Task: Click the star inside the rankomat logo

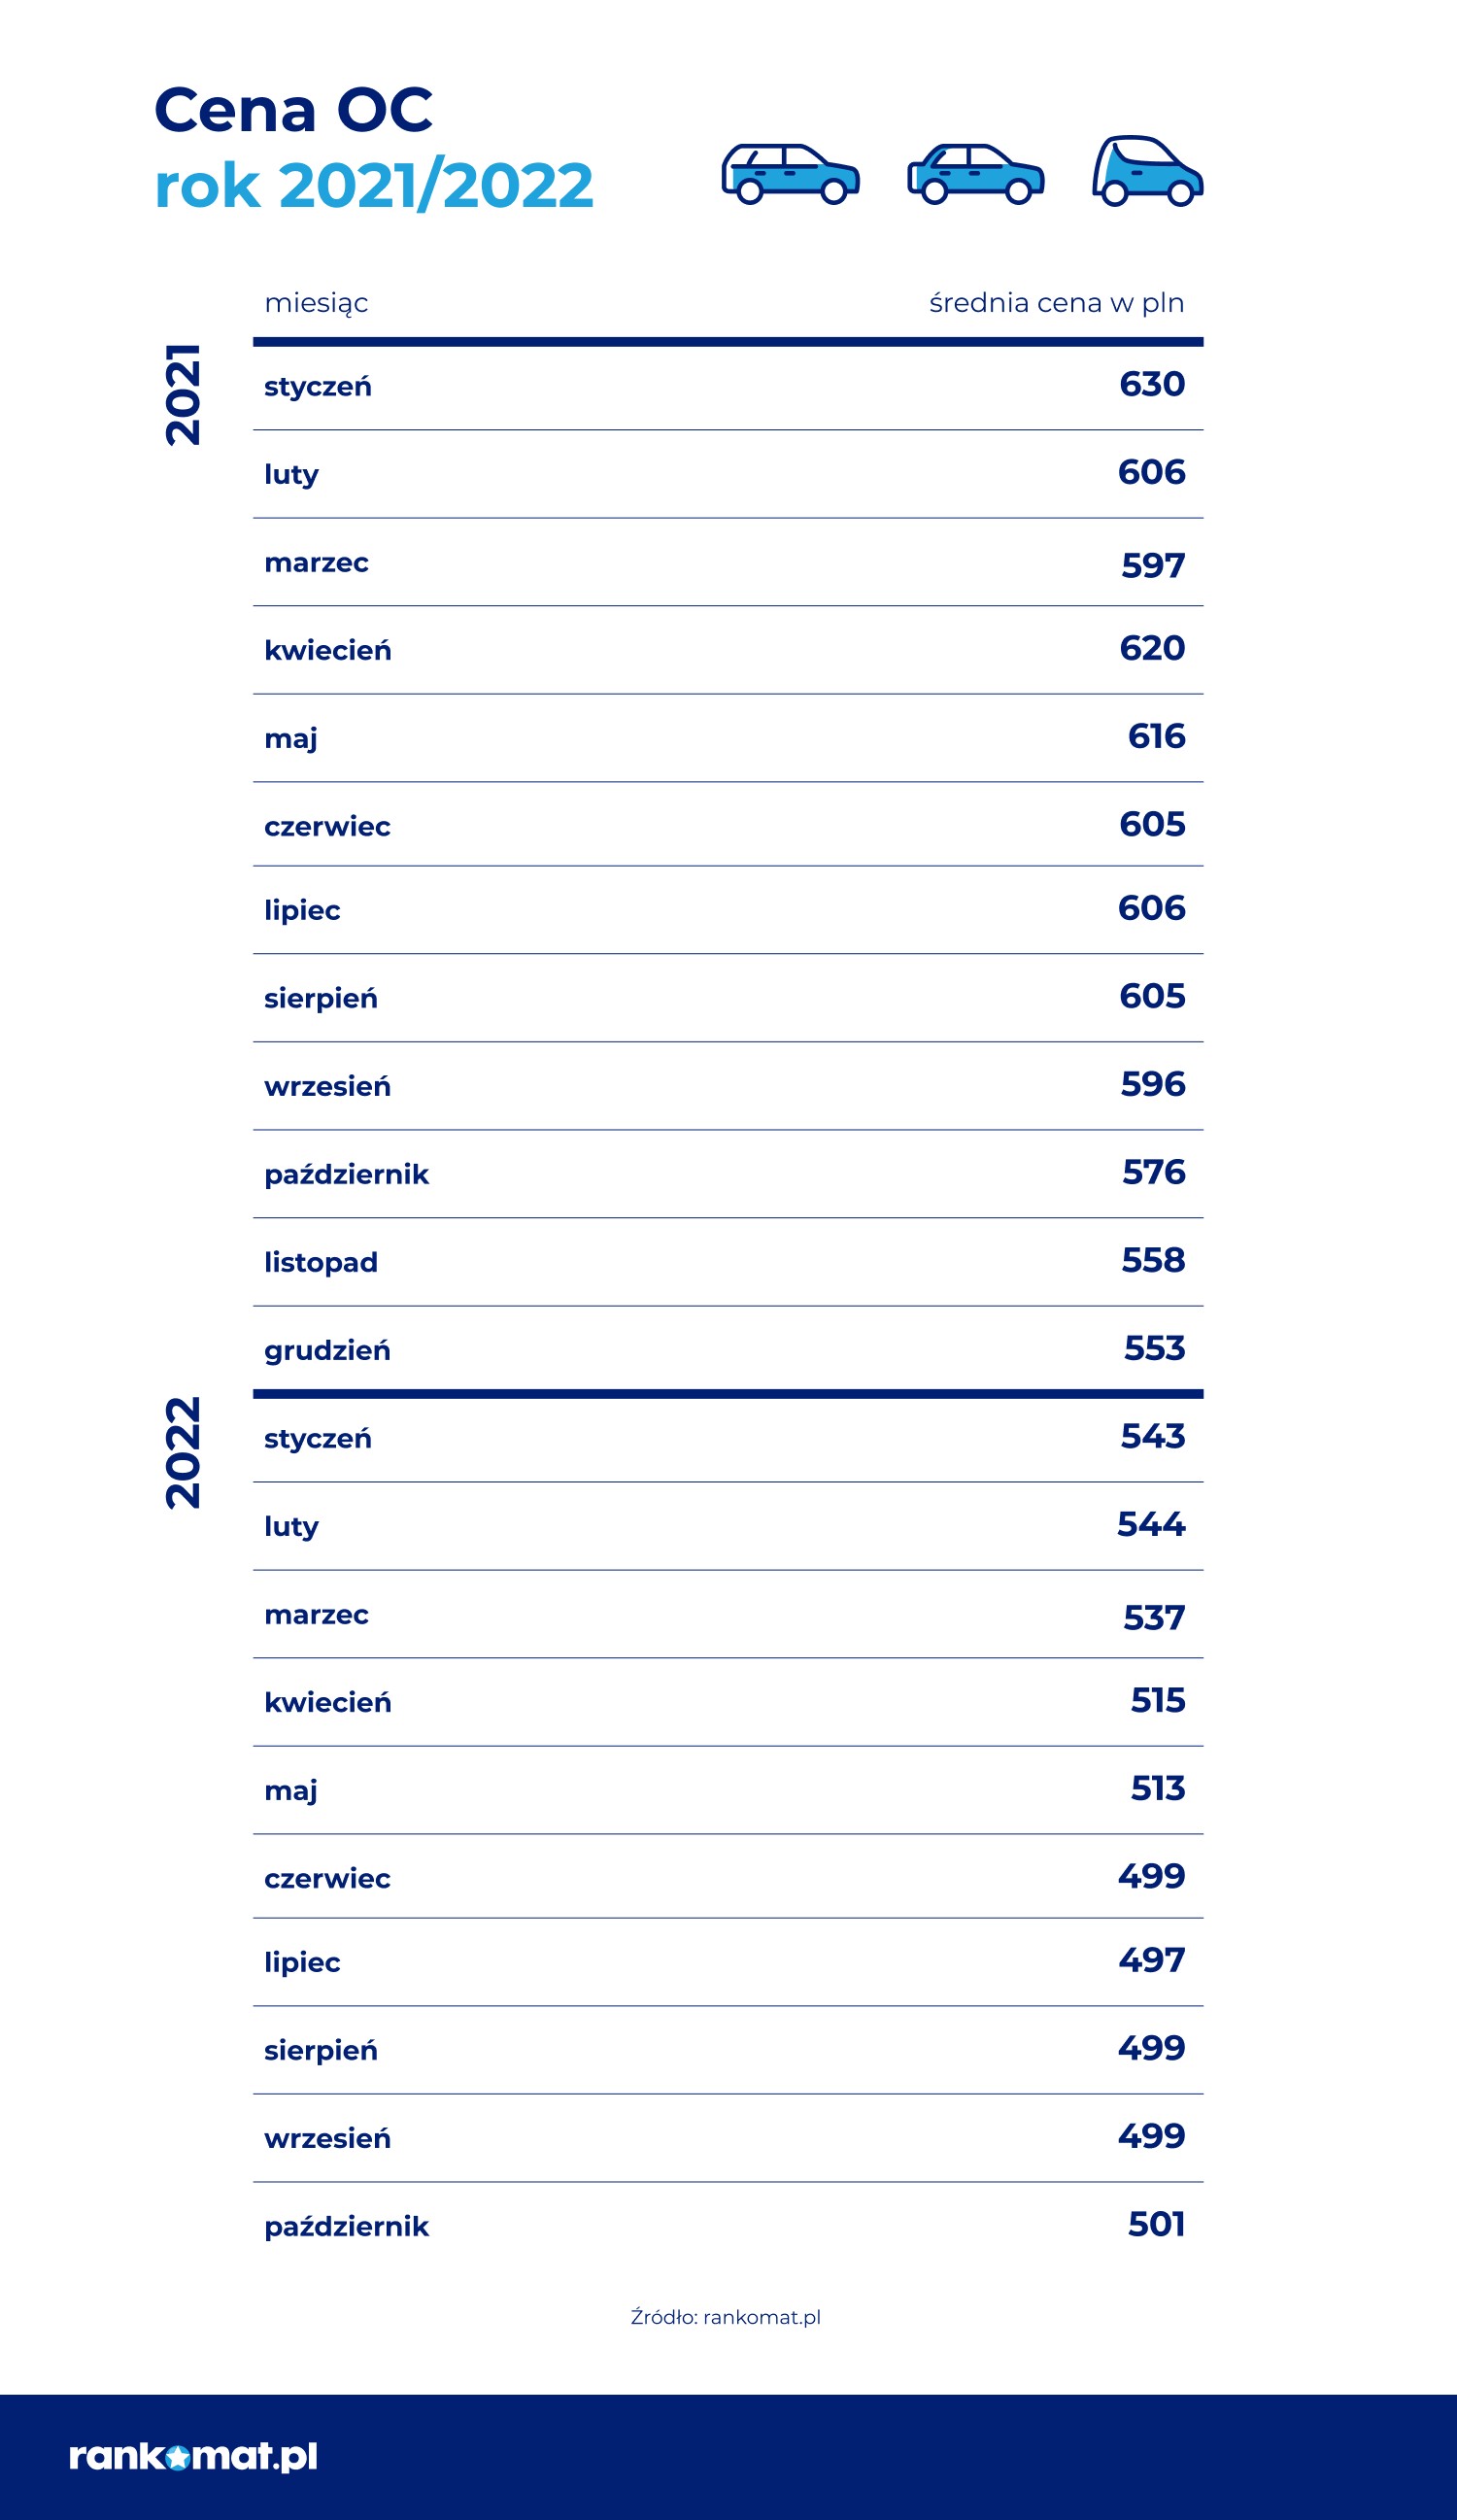Action: (x=178, y=2457)
